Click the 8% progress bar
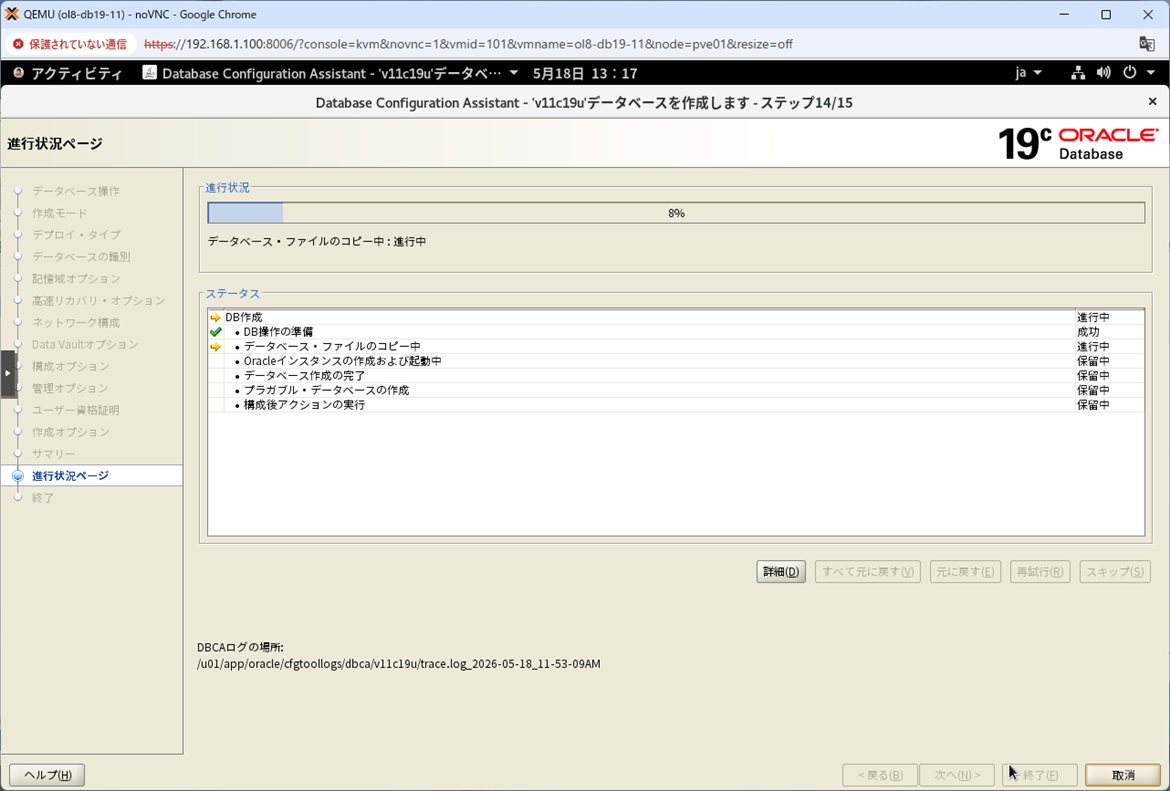1170x791 pixels. 676,213
